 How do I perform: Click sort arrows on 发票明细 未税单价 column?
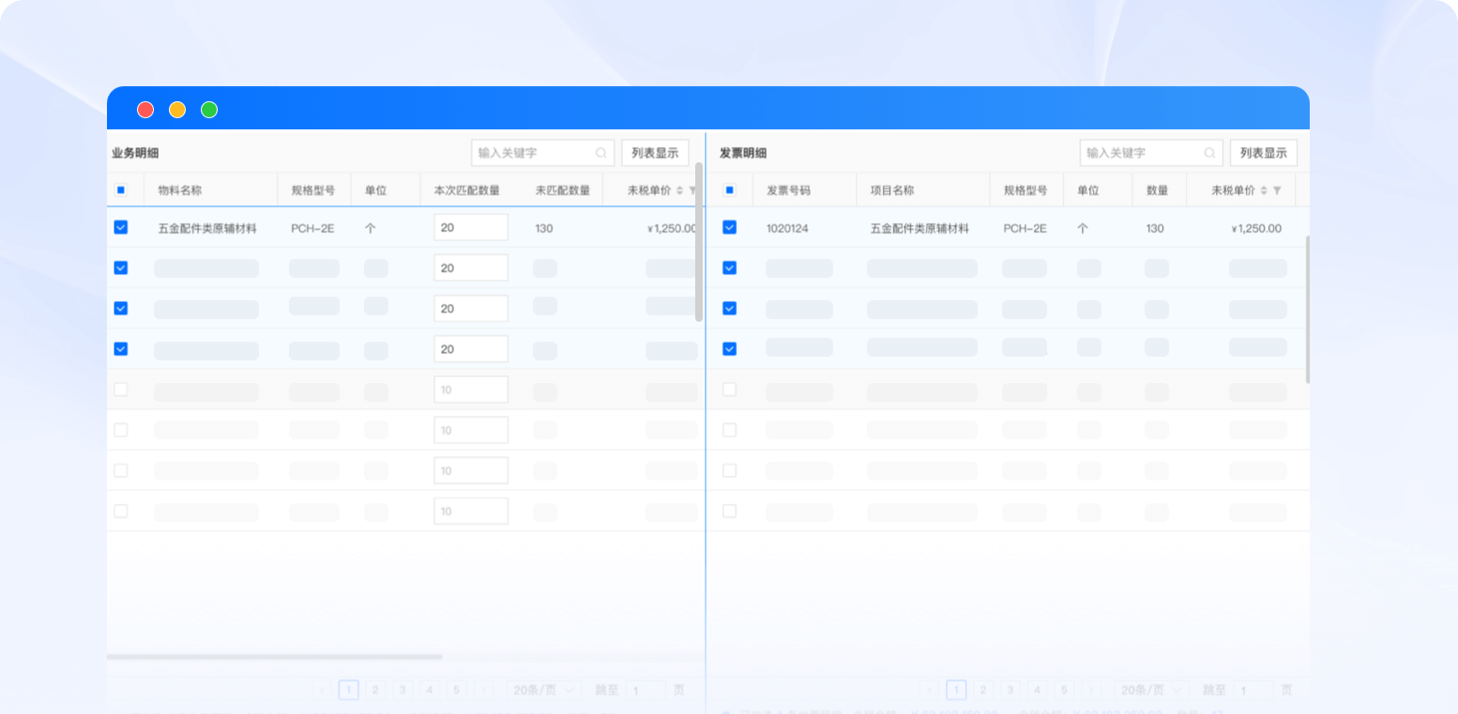[x=1263, y=190]
